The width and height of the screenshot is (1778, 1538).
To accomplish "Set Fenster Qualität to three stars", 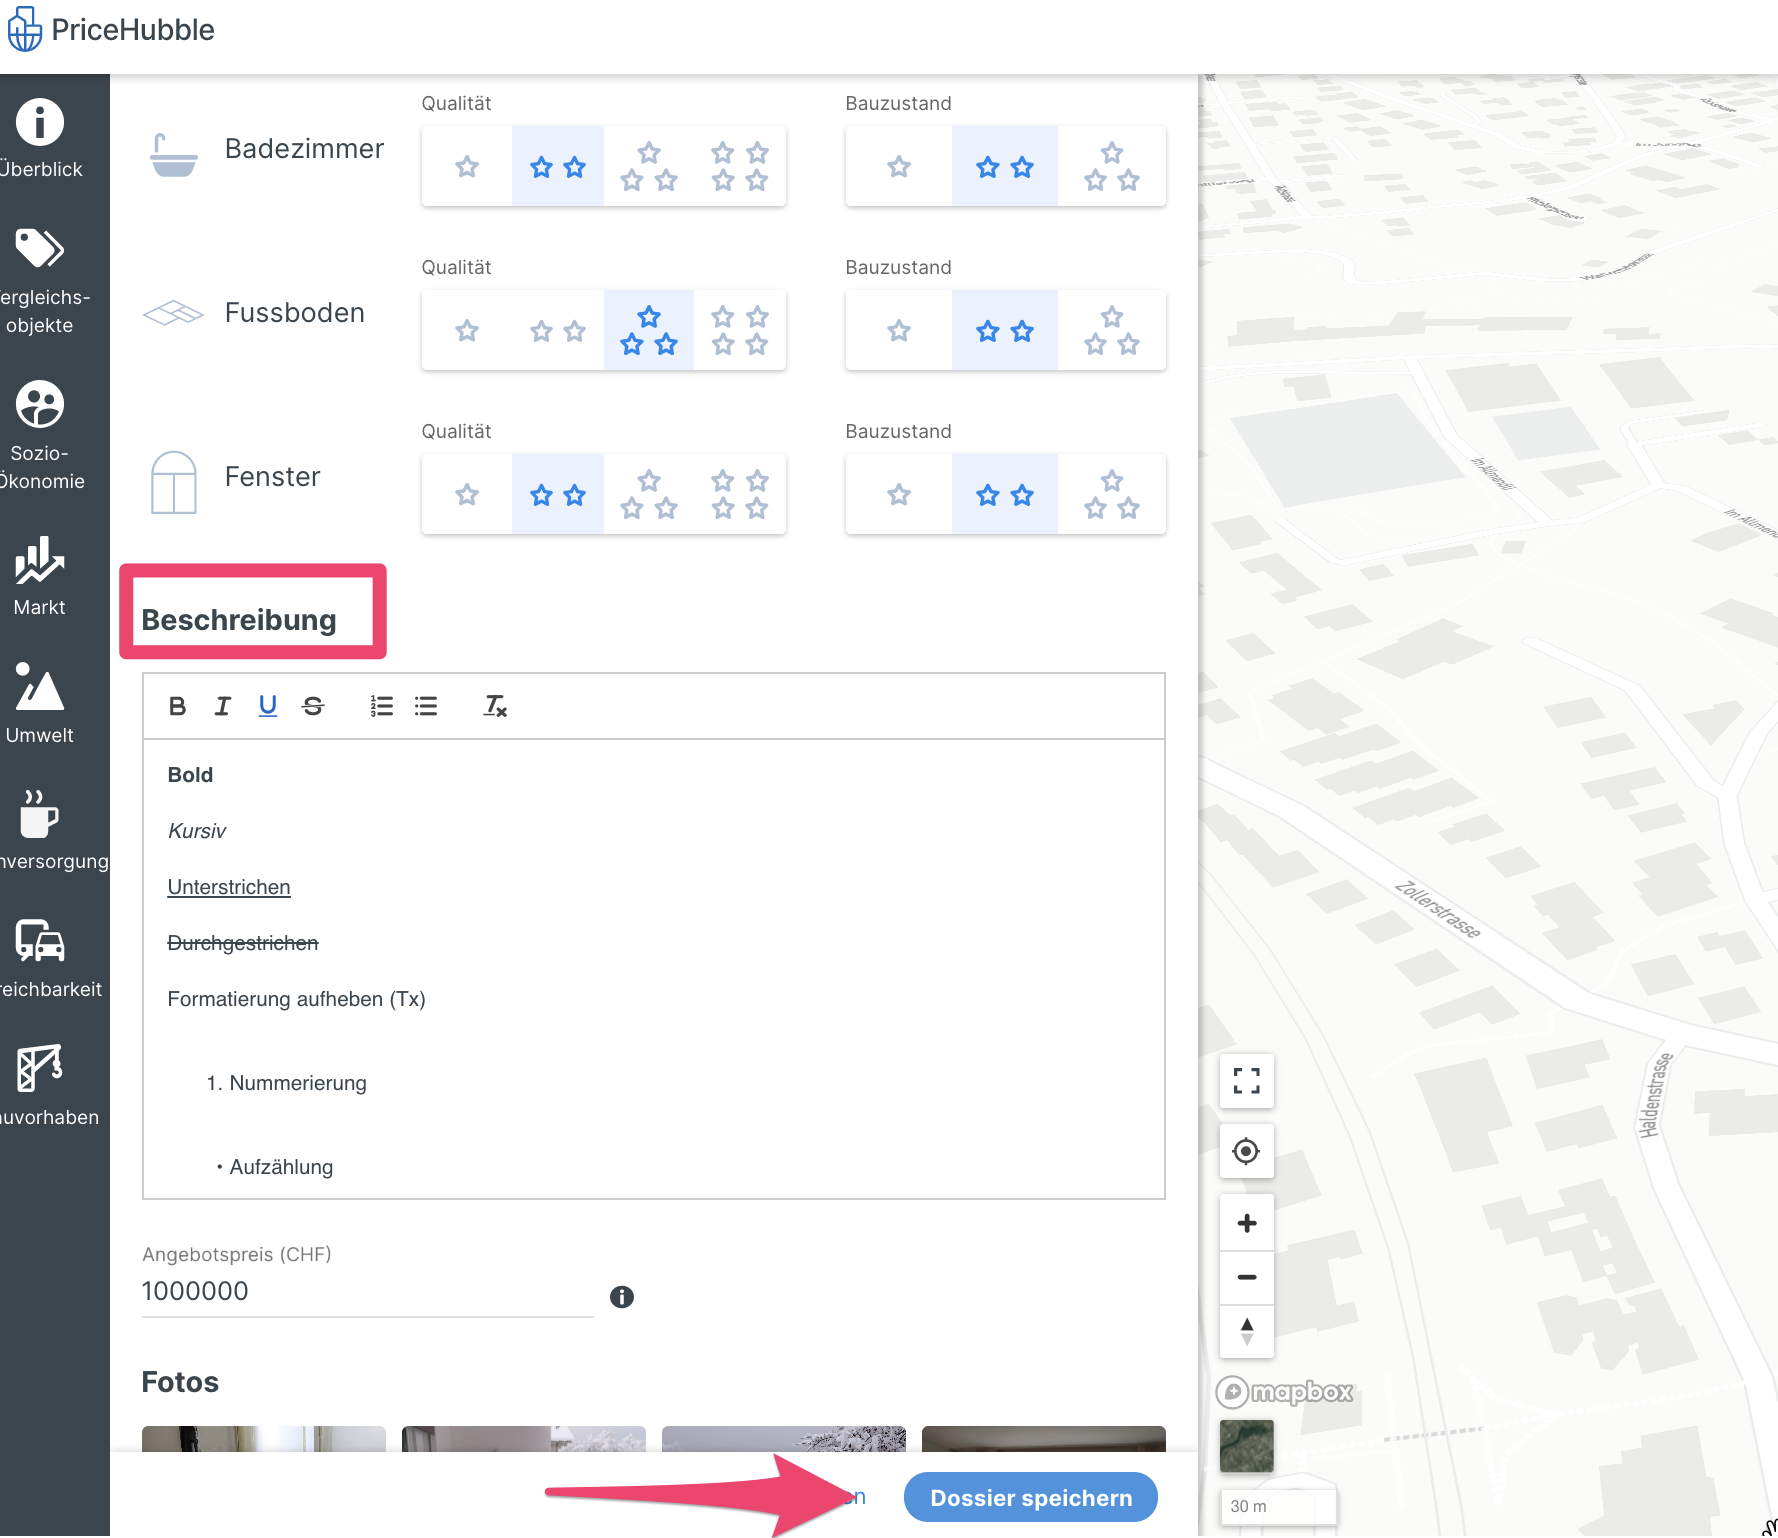I will pos(649,495).
